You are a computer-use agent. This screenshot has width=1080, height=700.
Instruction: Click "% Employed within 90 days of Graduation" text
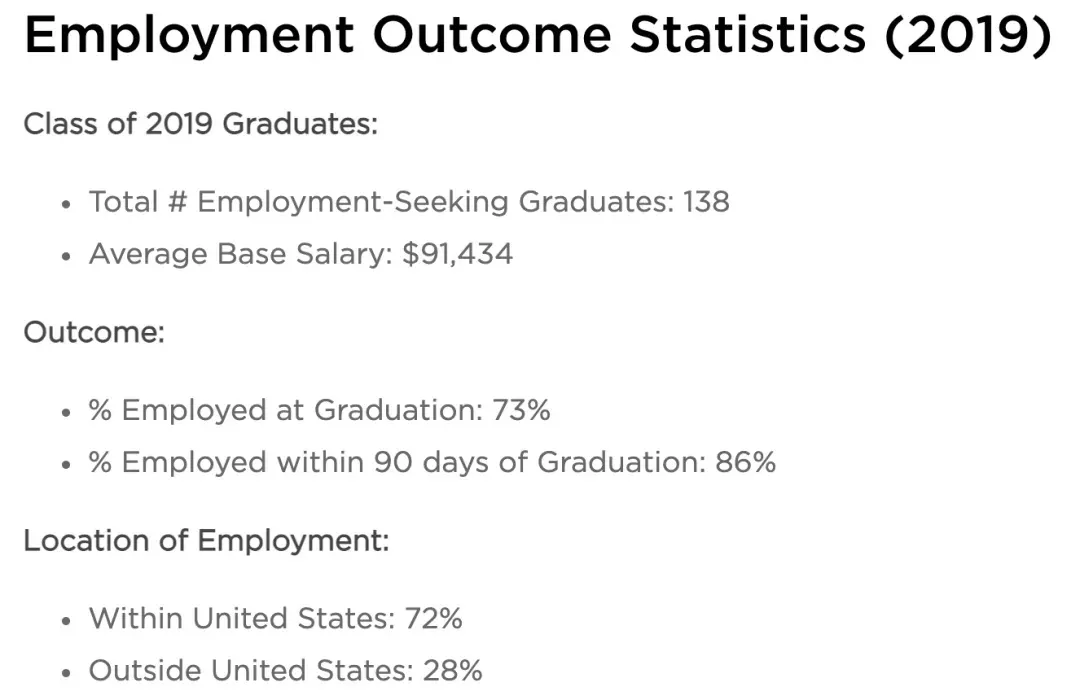(396, 462)
